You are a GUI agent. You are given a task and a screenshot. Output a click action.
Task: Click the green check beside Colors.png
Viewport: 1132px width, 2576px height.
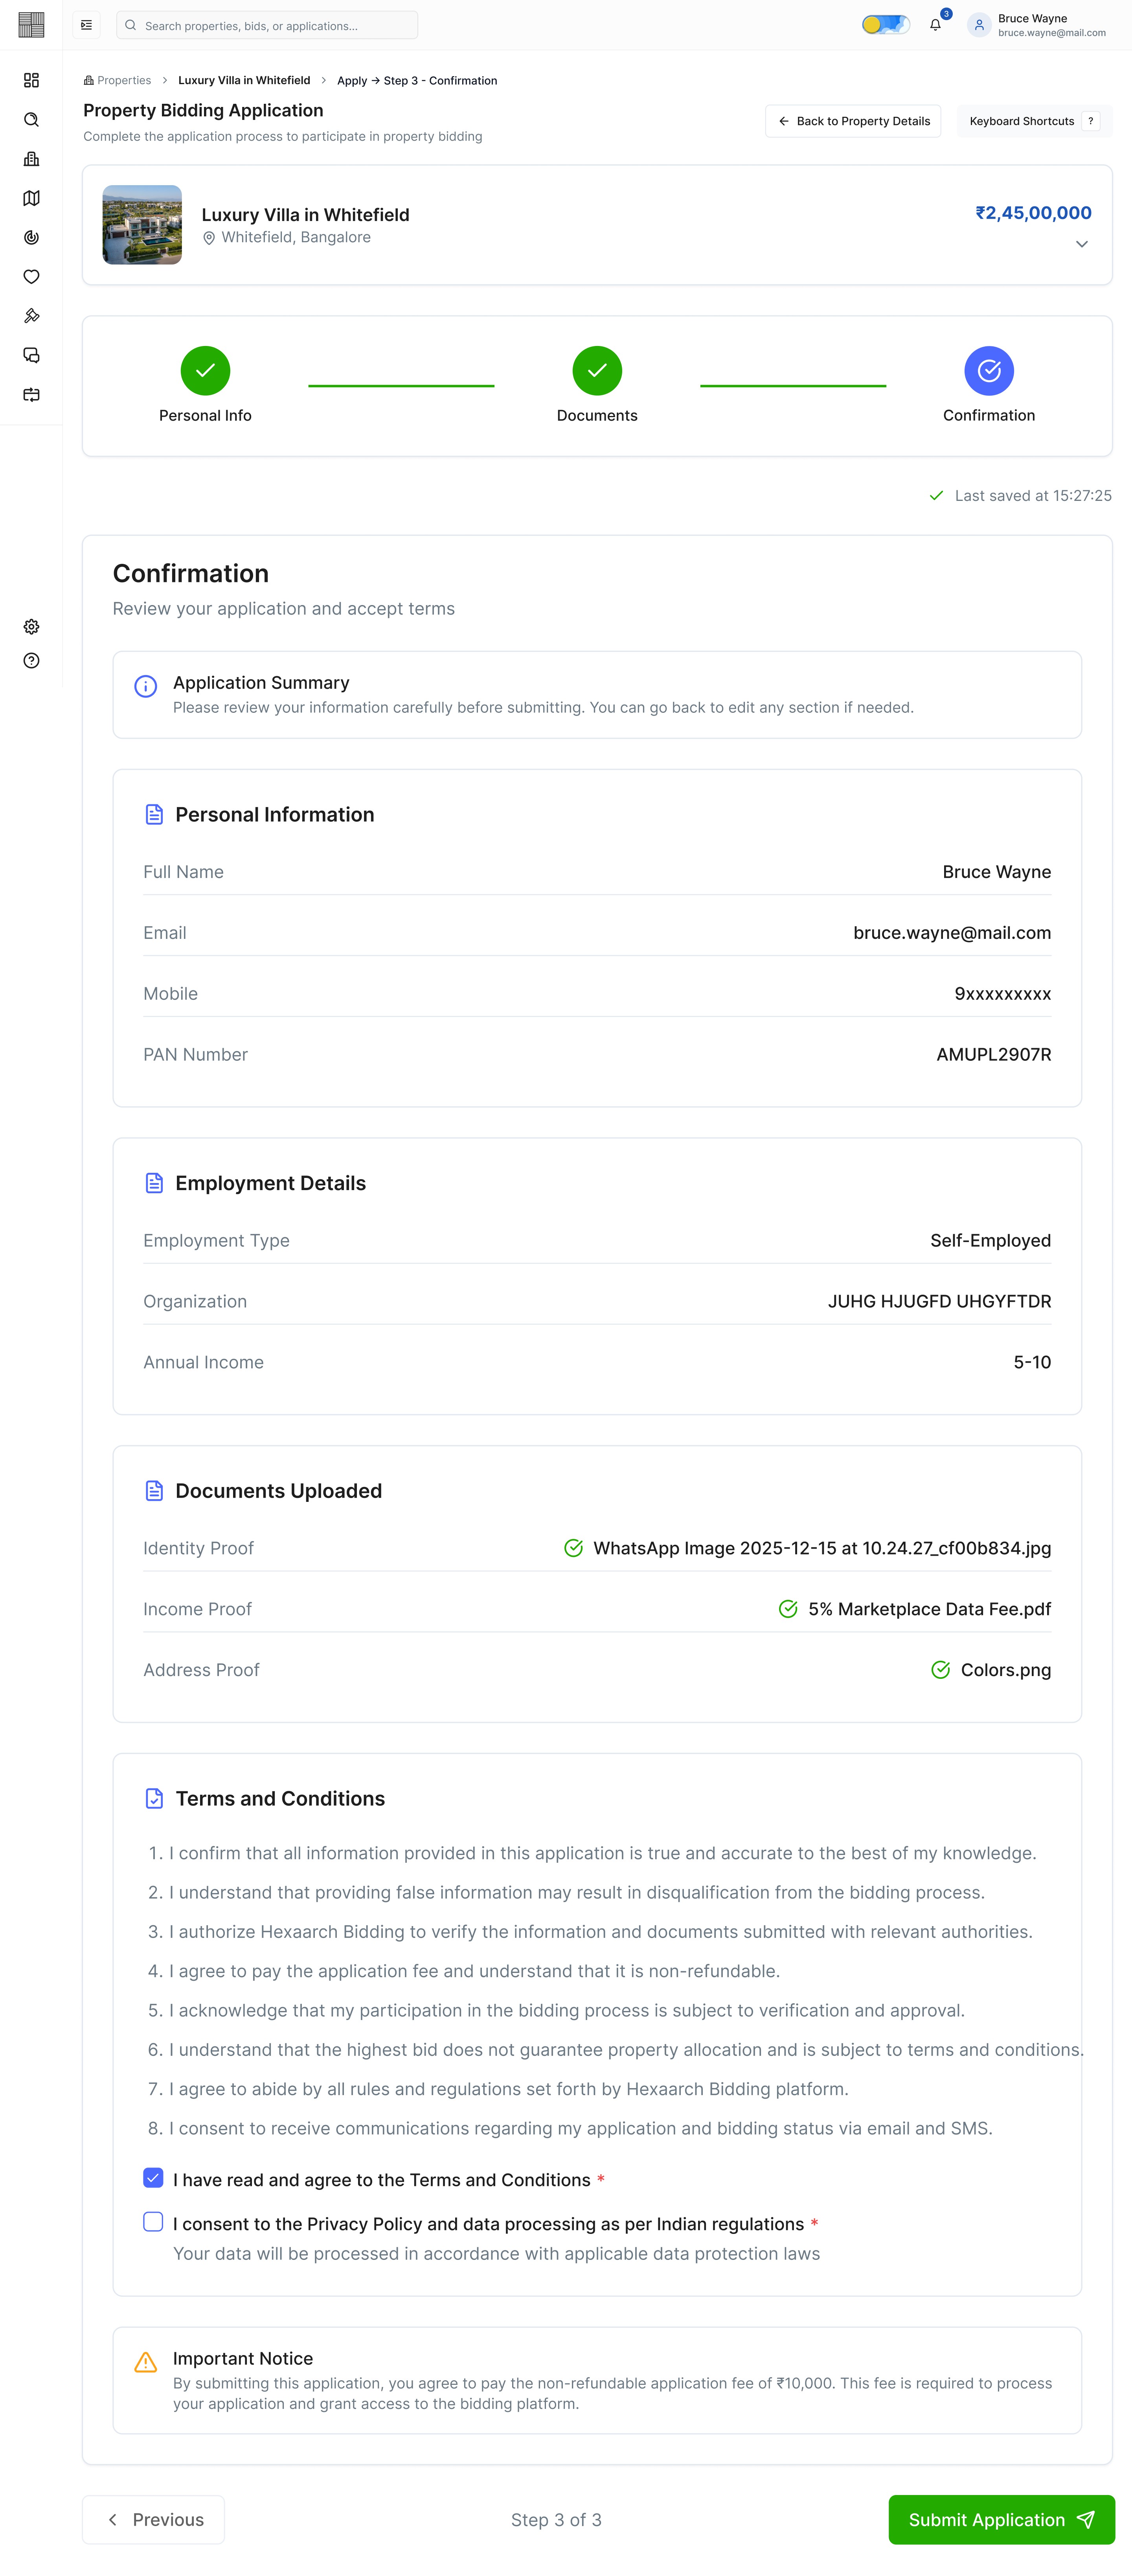pyautogui.click(x=940, y=1670)
